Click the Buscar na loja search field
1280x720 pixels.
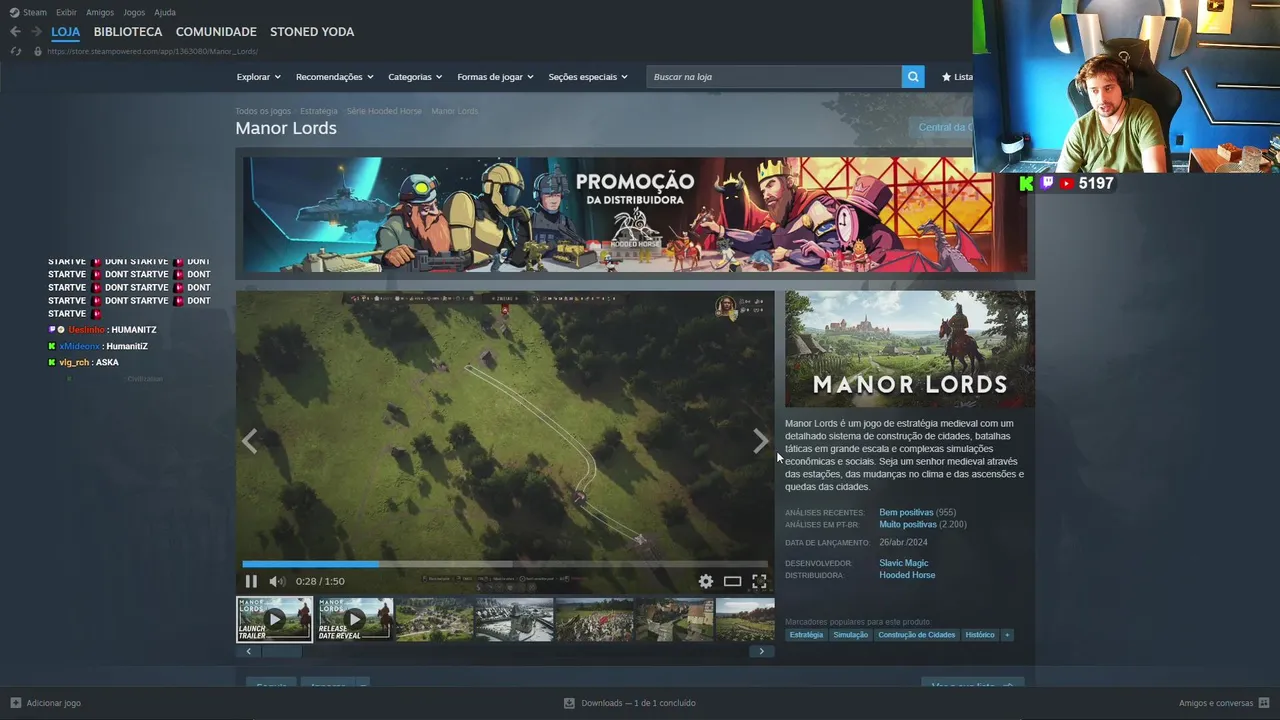tap(774, 77)
